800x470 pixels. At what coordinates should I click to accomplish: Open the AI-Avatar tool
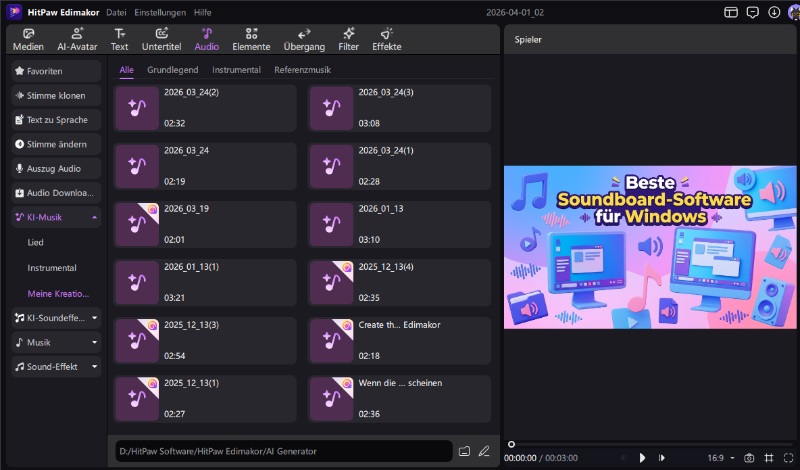point(77,40)
